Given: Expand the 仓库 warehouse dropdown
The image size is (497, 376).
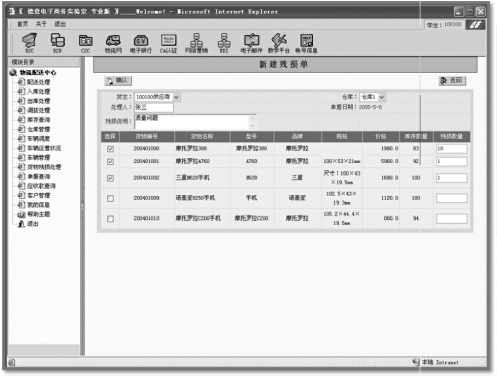Looking at the screenshot, I should (x=382, y=97).
